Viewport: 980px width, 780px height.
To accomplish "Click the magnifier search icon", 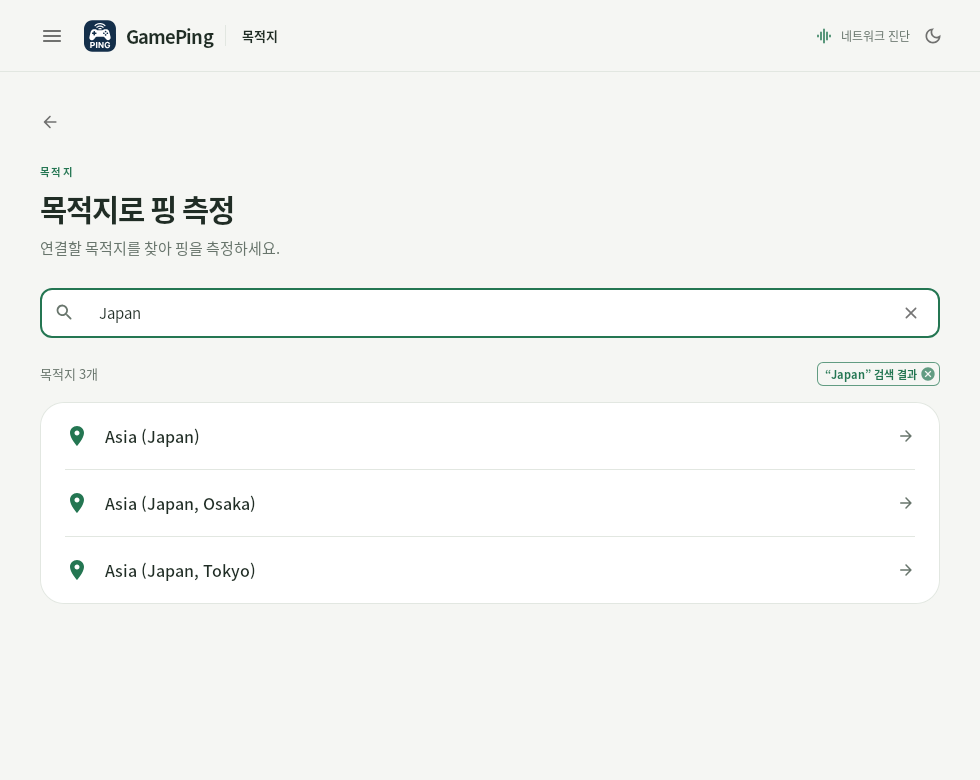I will [x=64, y=312].
